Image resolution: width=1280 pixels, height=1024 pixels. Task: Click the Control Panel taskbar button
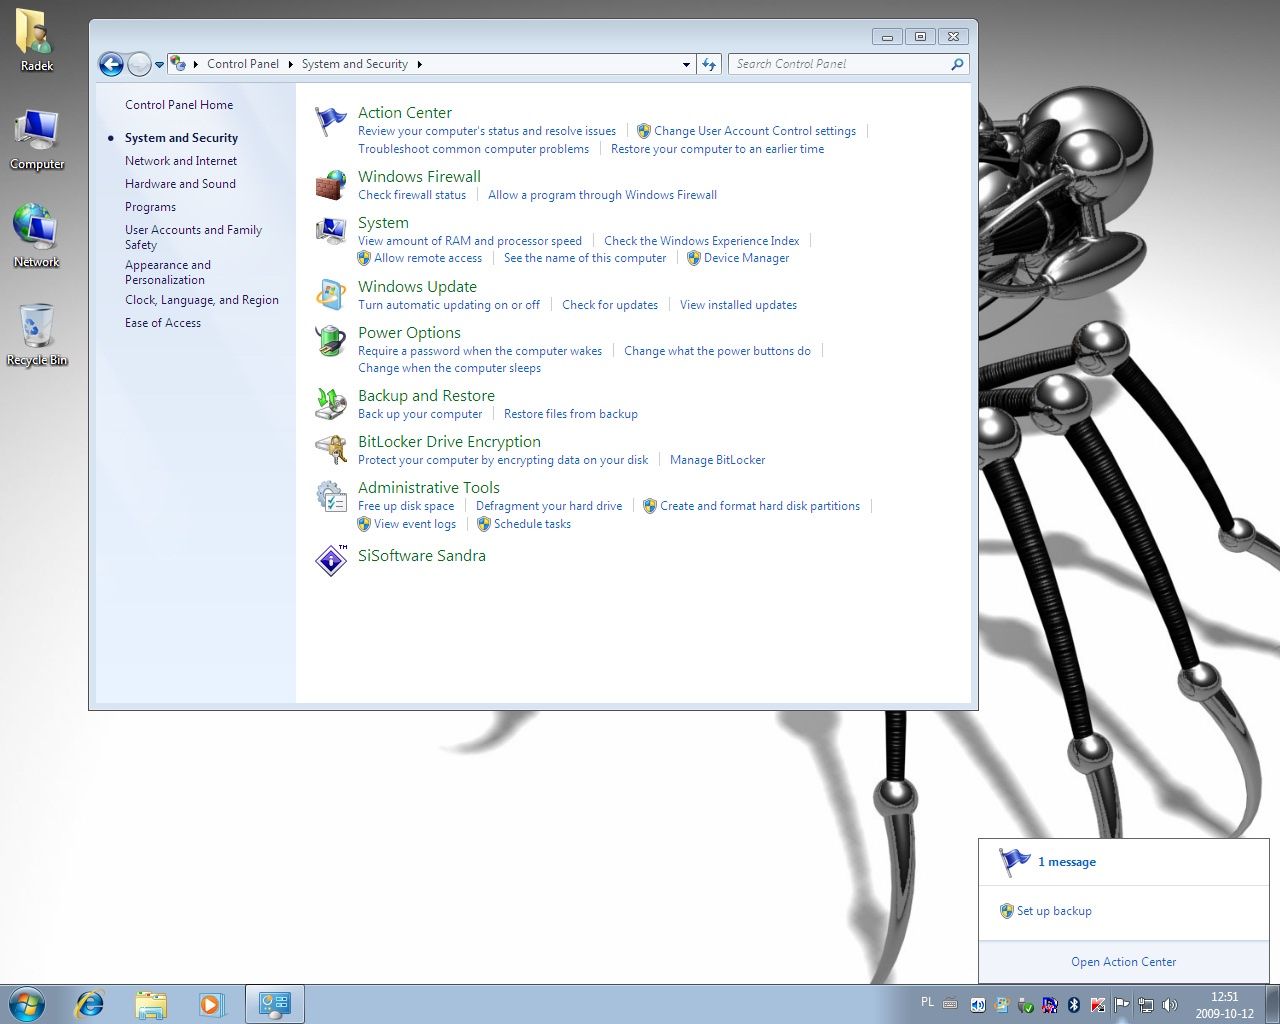pos(274,1004)
